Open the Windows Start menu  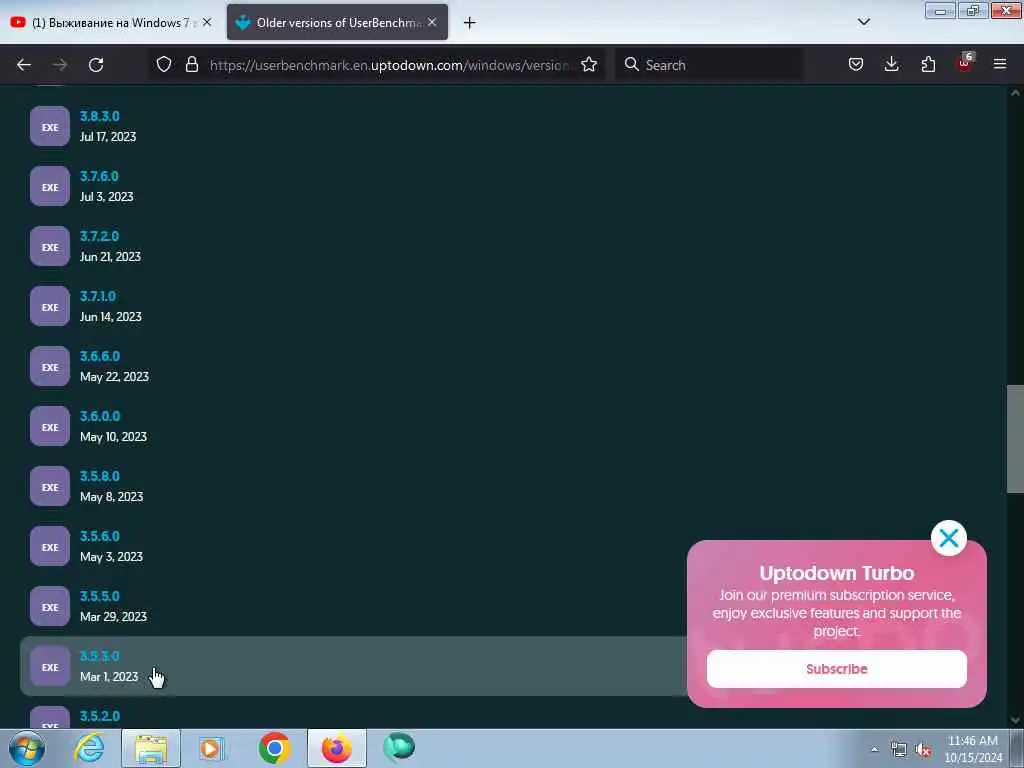pos(27,748)
